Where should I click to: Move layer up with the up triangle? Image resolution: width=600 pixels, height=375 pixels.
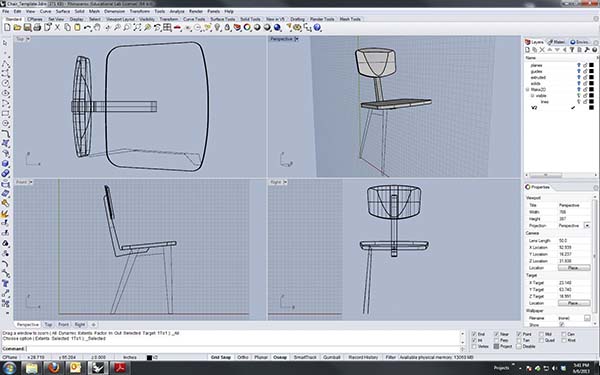click(549, 50)
